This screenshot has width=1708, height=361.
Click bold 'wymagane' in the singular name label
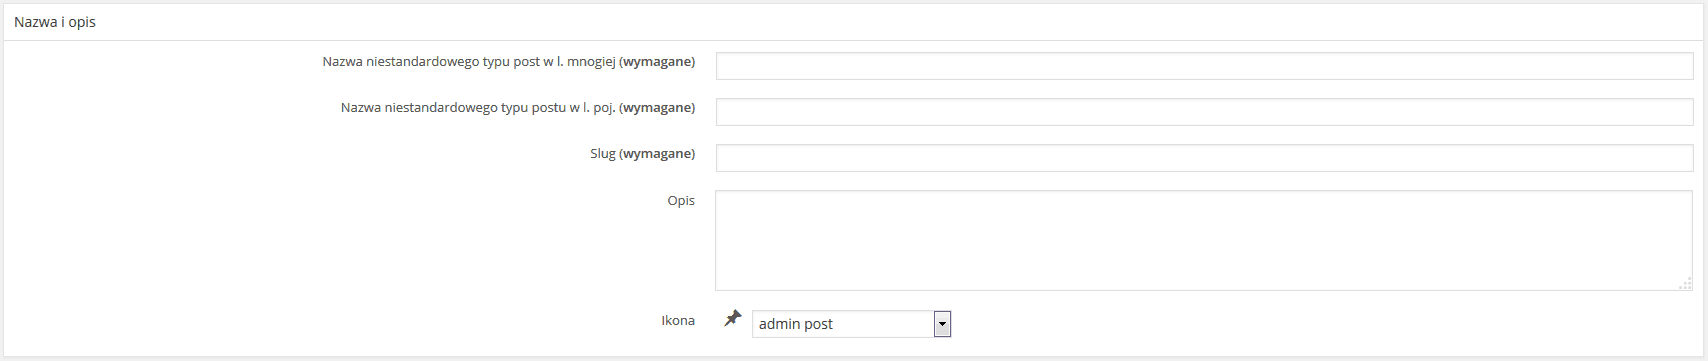[x=657, y=108]
